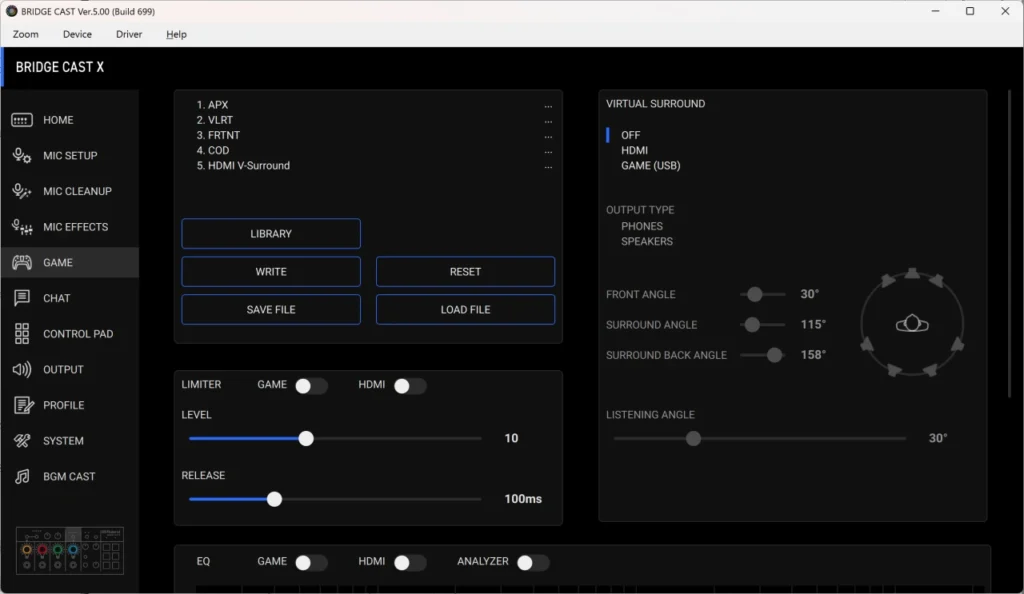Open the Mic Effects icon
Image resolution: width=1024 pixels, height=594 pixels.
click(22, 227)
